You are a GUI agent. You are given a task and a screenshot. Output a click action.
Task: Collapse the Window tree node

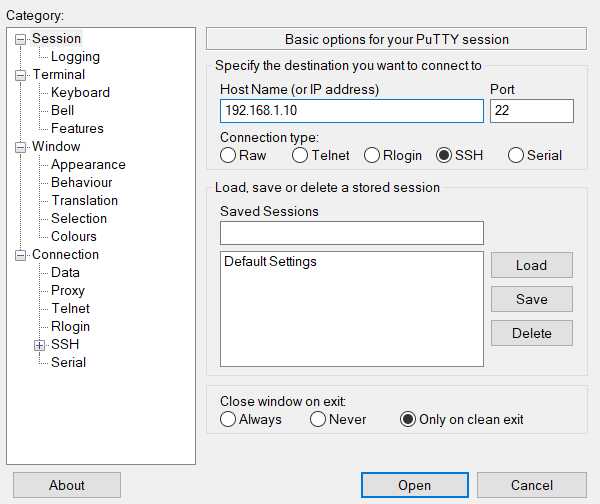click(20, 147)
